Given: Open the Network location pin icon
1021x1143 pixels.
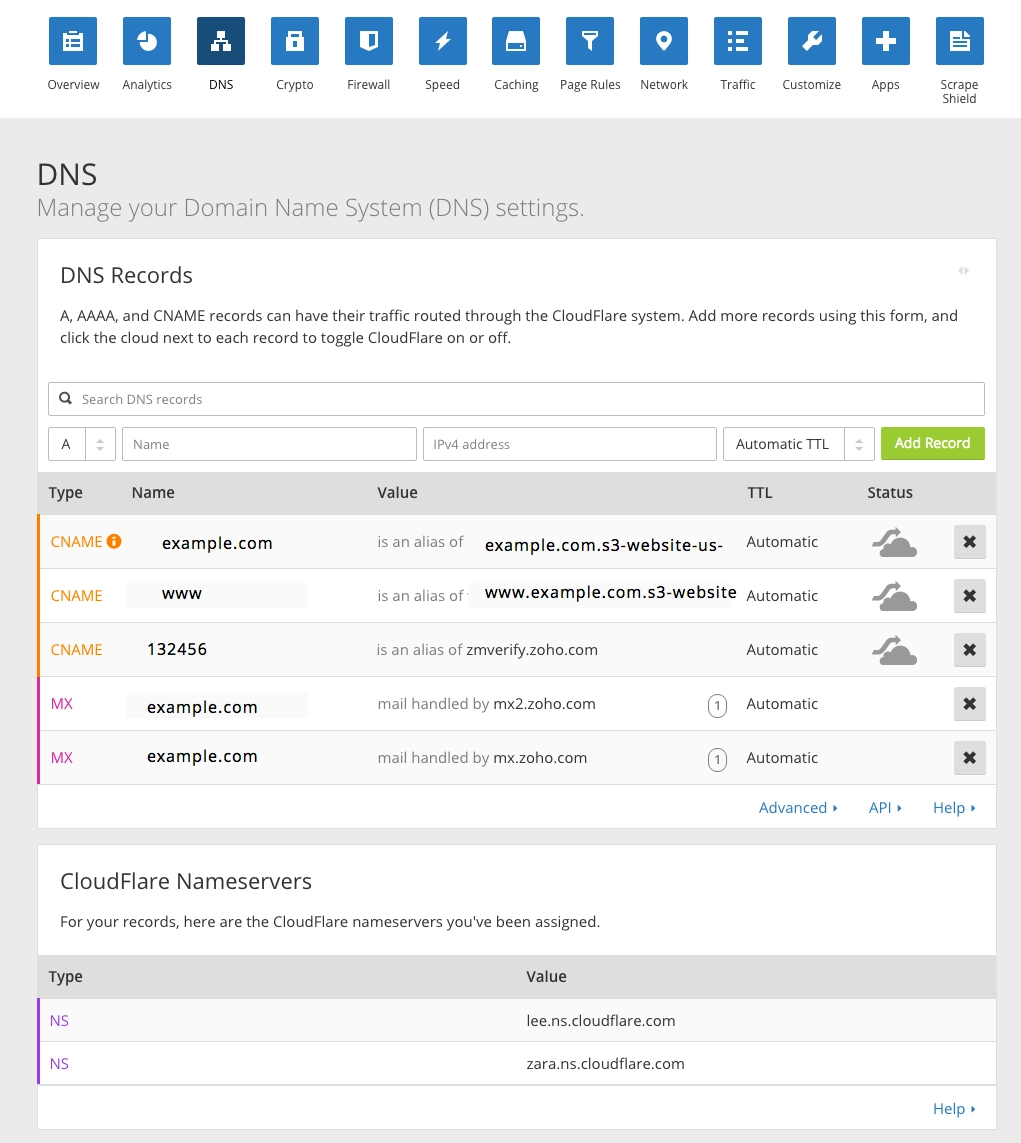Looking at the screenshot, I should pos(664,41).
